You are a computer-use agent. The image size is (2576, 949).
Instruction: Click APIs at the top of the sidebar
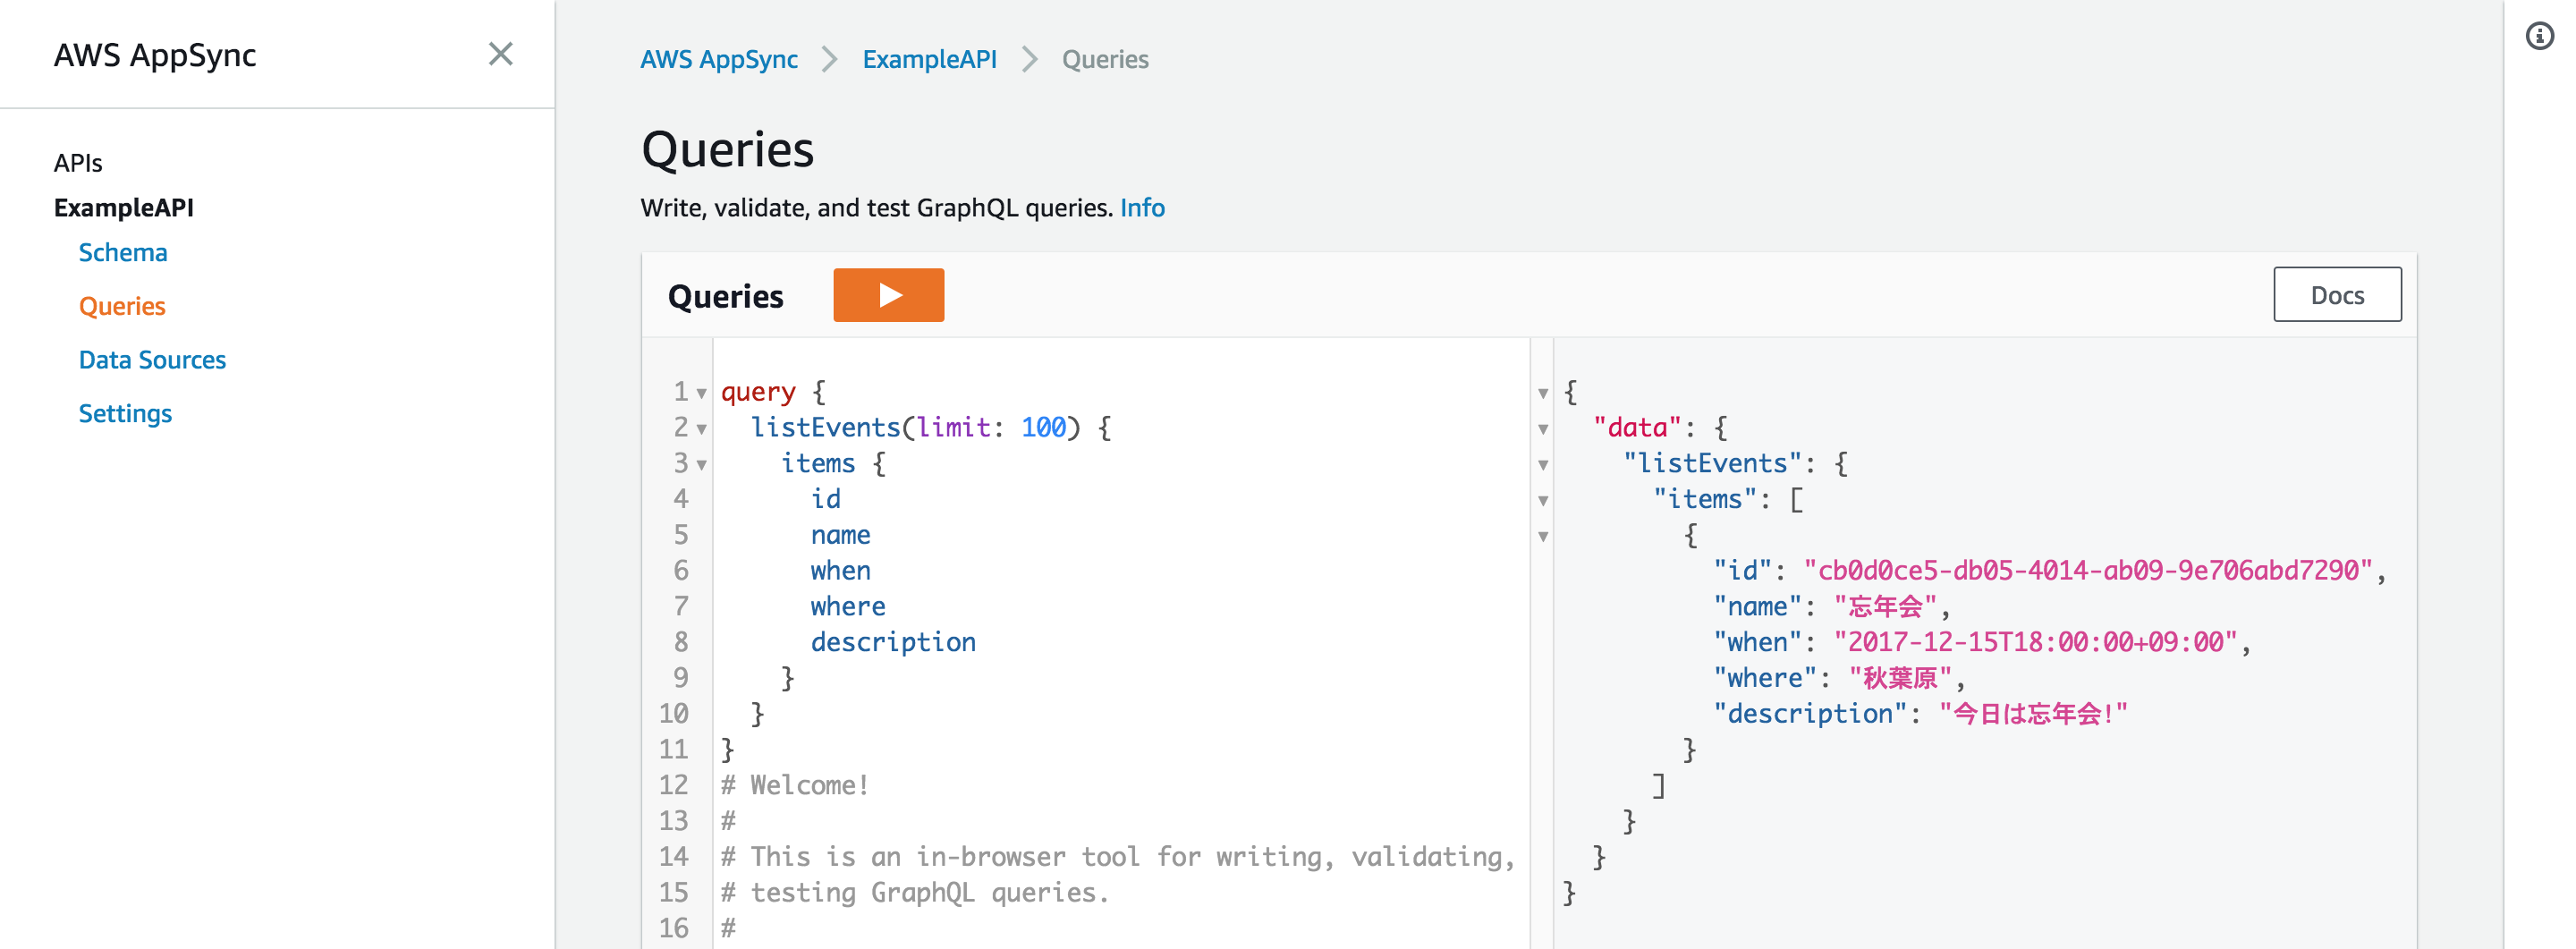78,162
